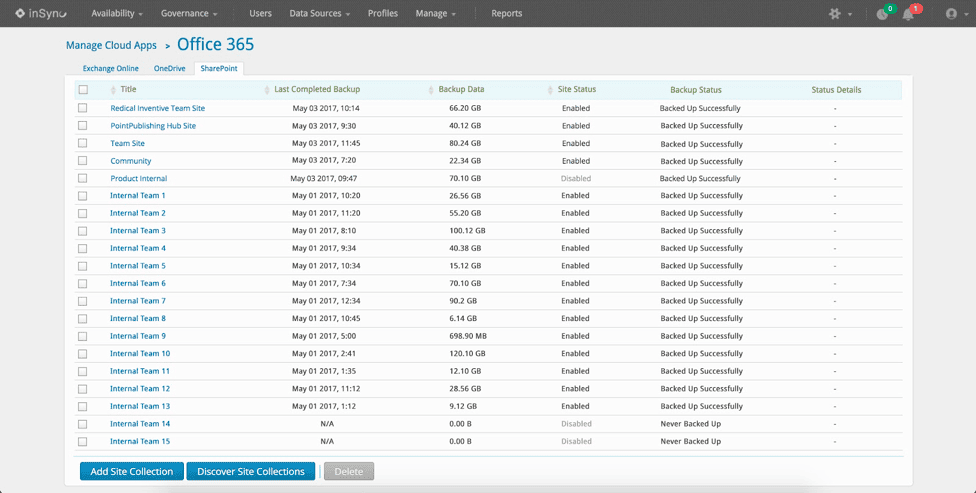Image resolution: width=976 pixels, height=493 pixels.
Task: Switch to the OneDrive tab
Action: pos(169,69)
